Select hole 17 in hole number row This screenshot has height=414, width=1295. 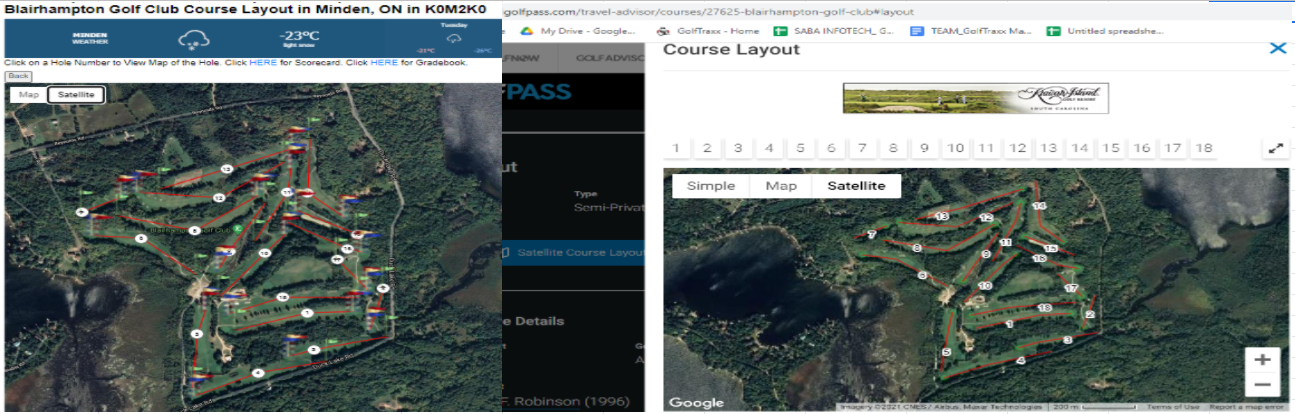[x=1172, y=148]
